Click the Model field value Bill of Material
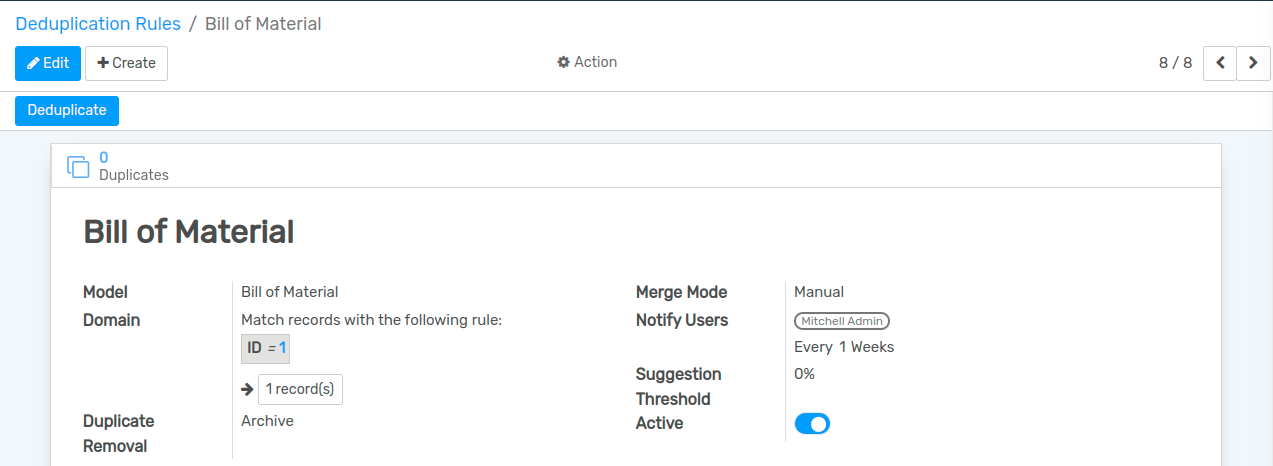 tap(289, 292)
